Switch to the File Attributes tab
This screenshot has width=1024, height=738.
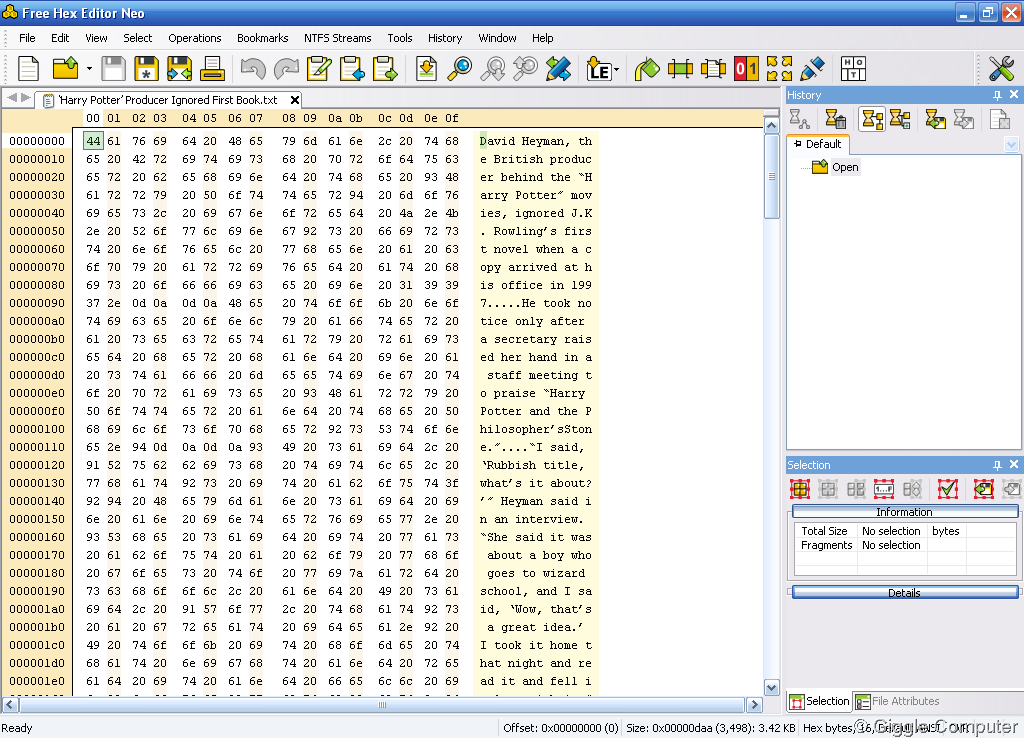point(897,701)
